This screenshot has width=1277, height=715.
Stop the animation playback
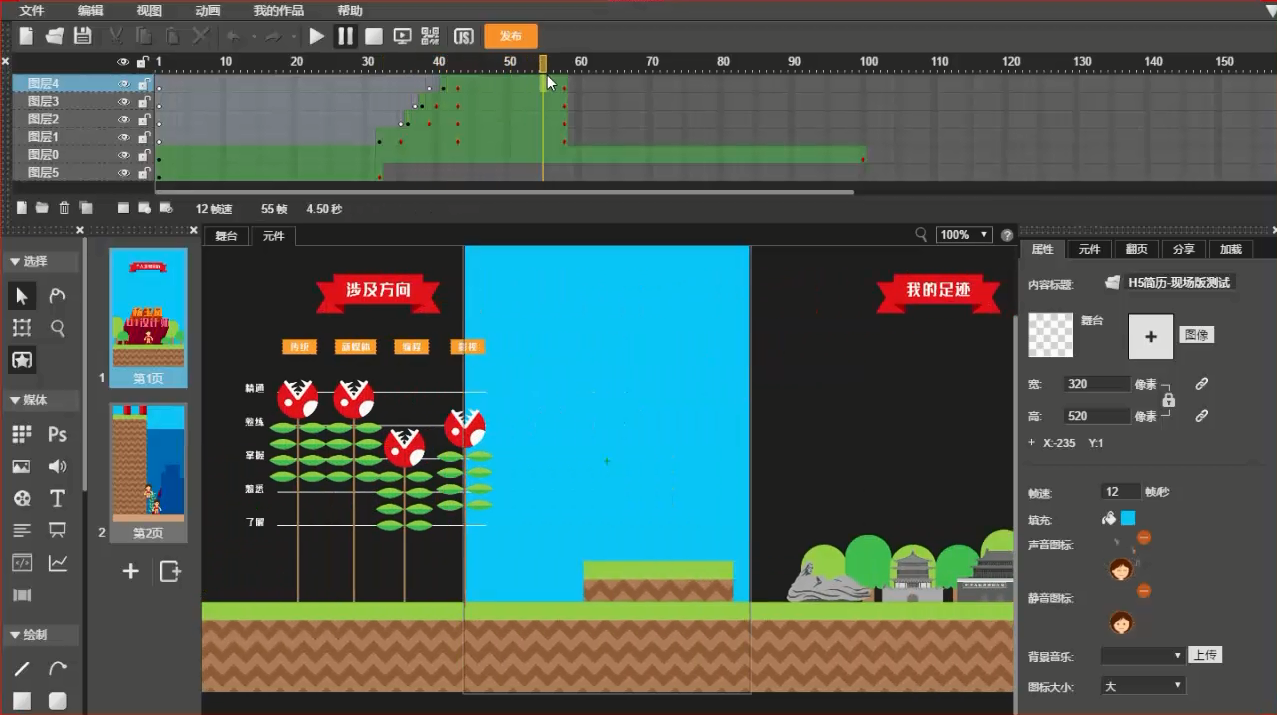pos(374,36)
